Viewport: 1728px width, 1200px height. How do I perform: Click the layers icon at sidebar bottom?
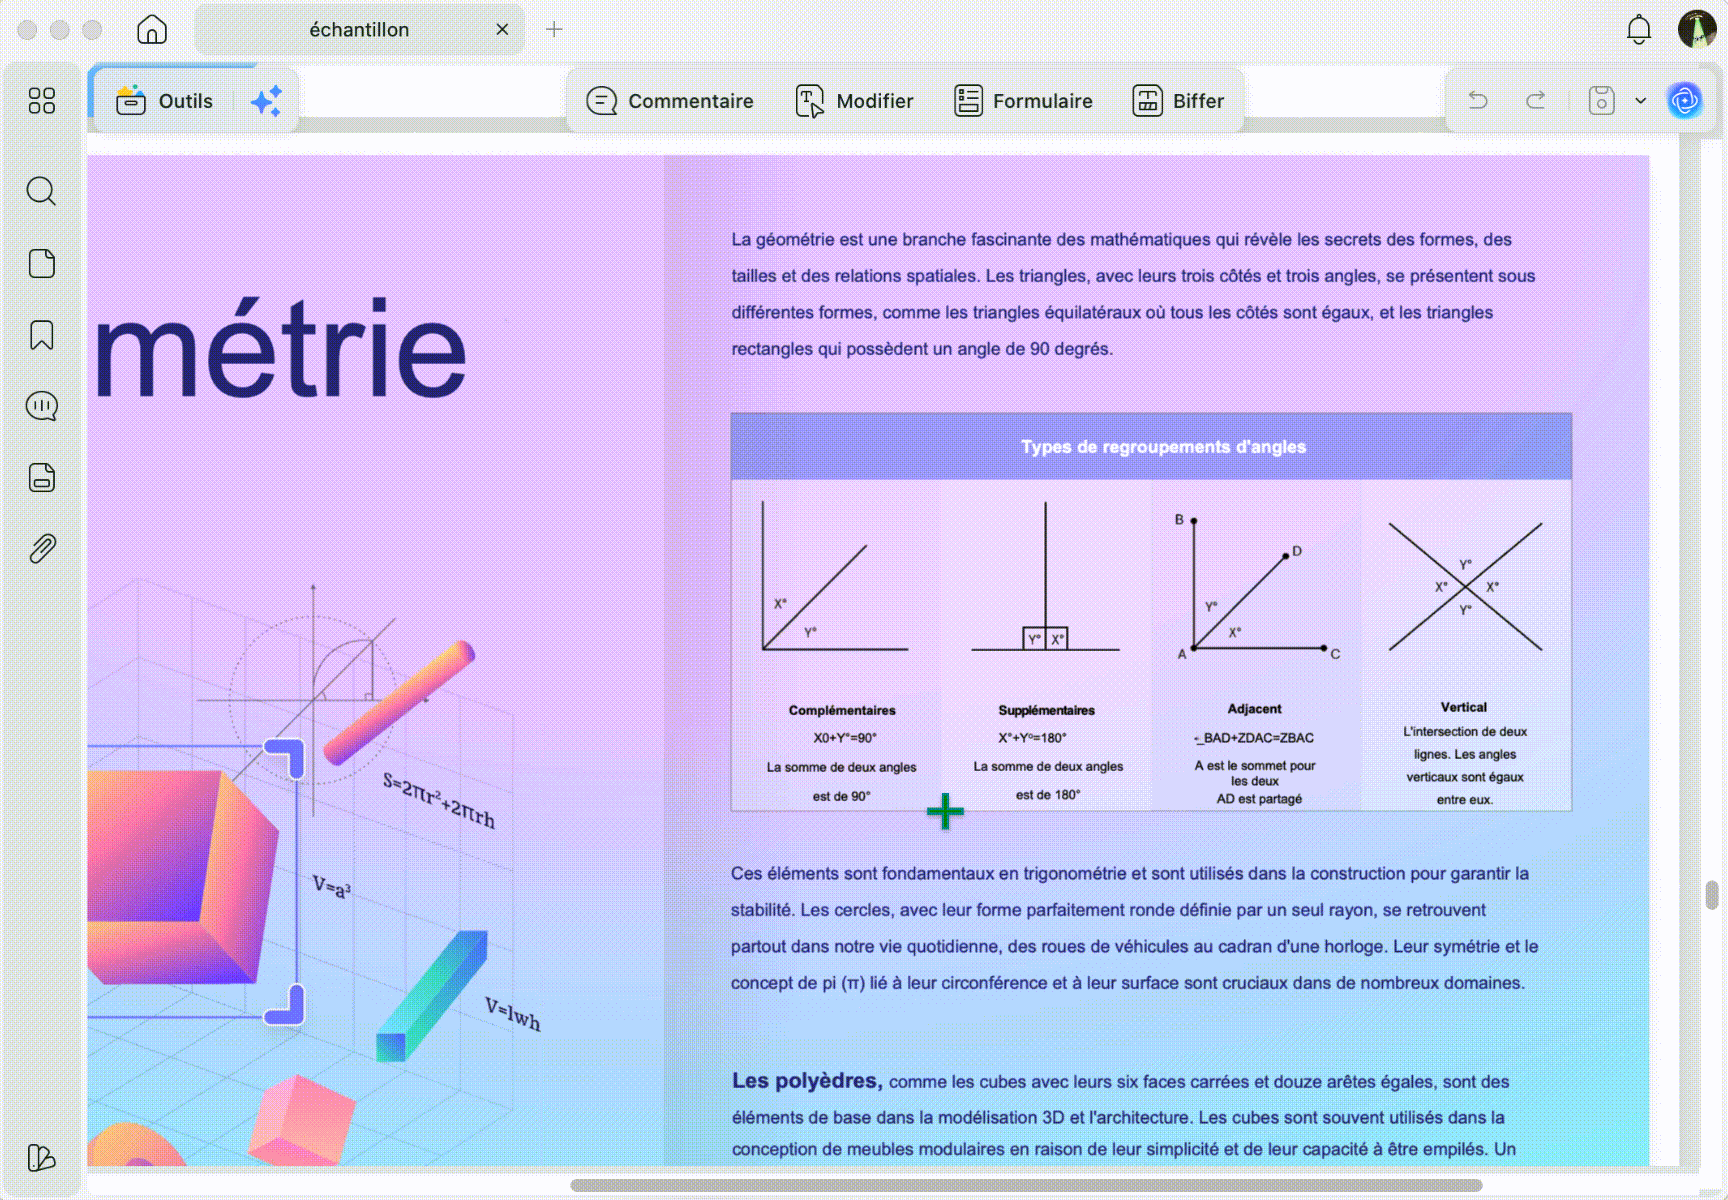coord(42,1158)
